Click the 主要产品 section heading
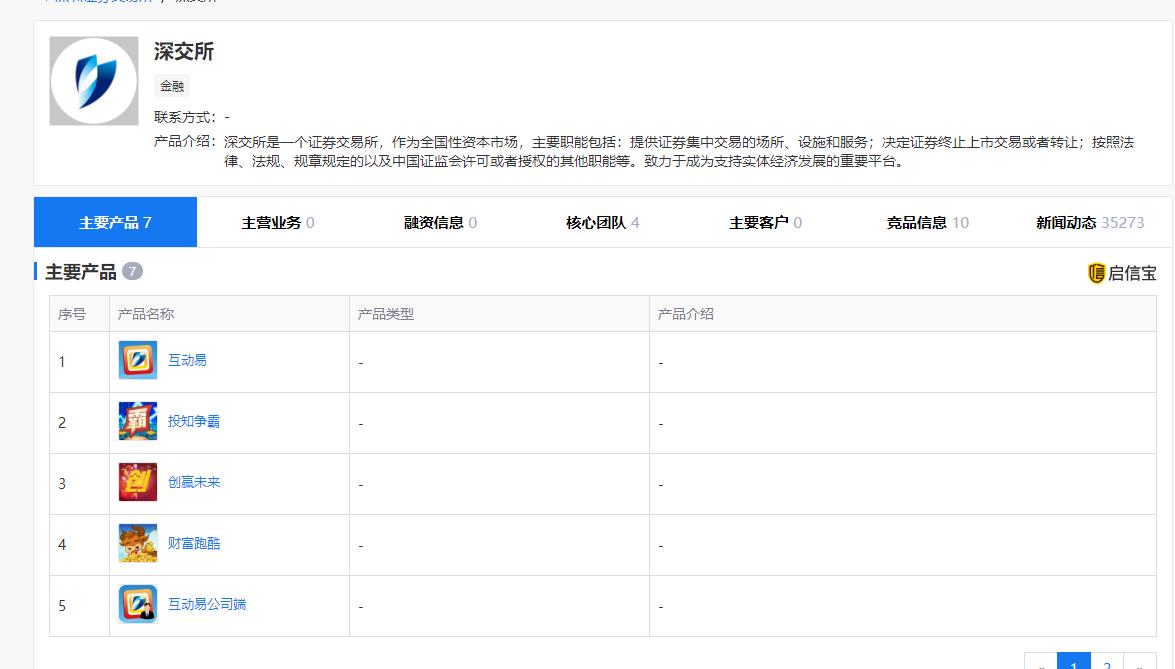This screenshot has width=1175, height=669. click(81, 272)
